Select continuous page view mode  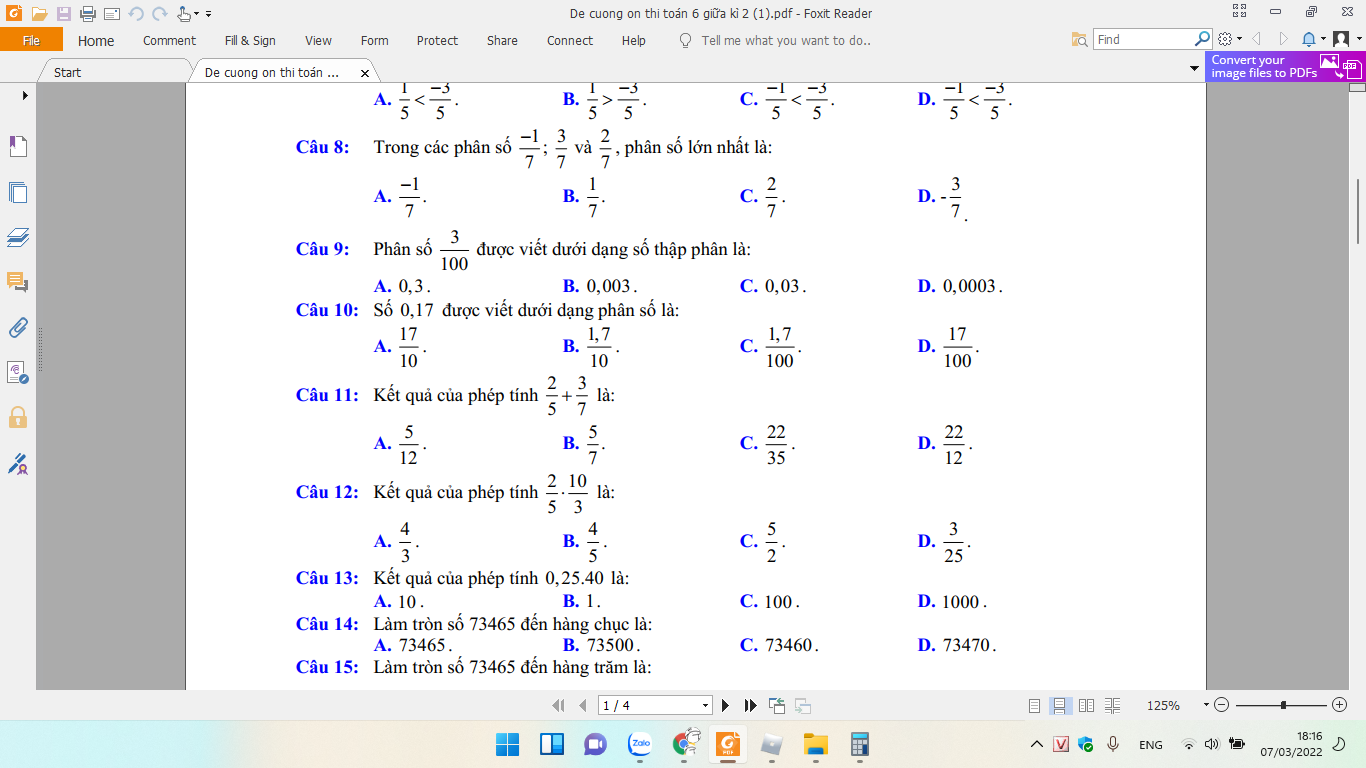click(1061, 705)
